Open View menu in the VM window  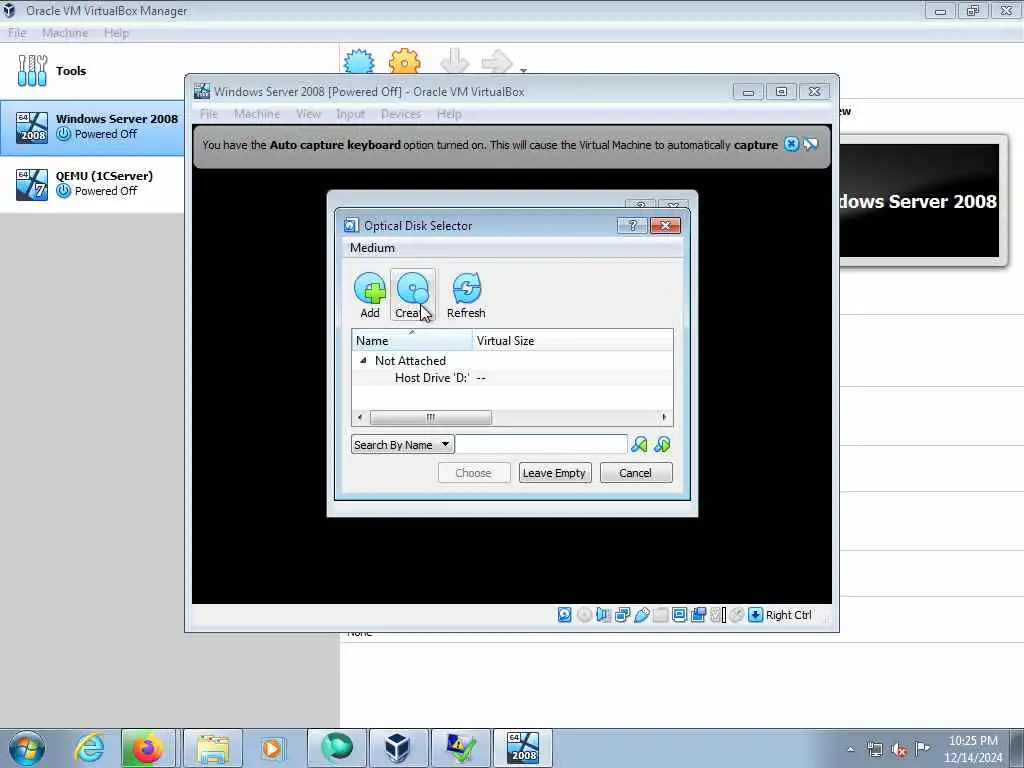(308, 114)
